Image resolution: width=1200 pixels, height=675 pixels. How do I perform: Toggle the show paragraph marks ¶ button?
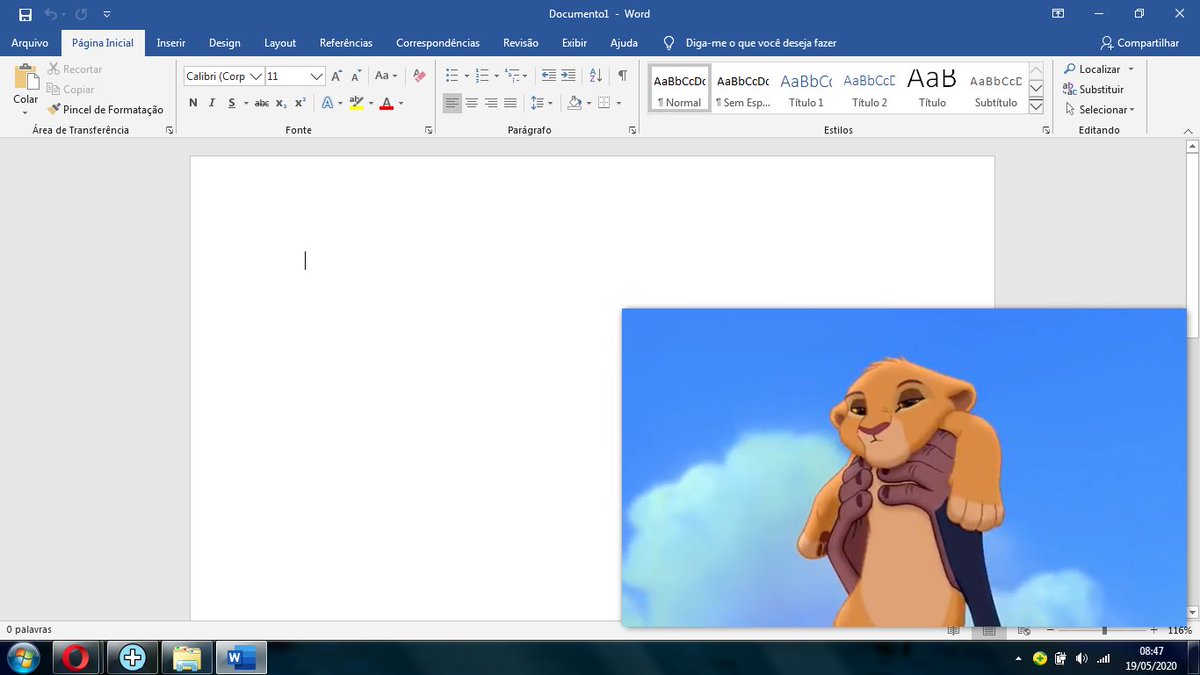[x=622, y=76]
